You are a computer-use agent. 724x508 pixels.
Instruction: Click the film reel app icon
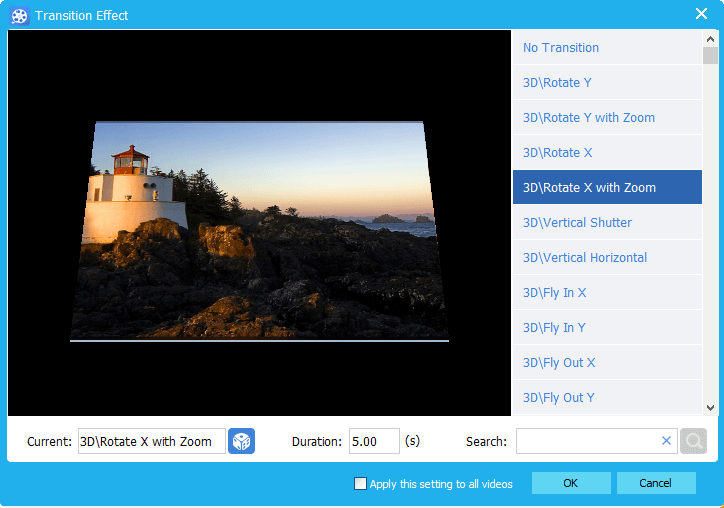coord(18,15)
